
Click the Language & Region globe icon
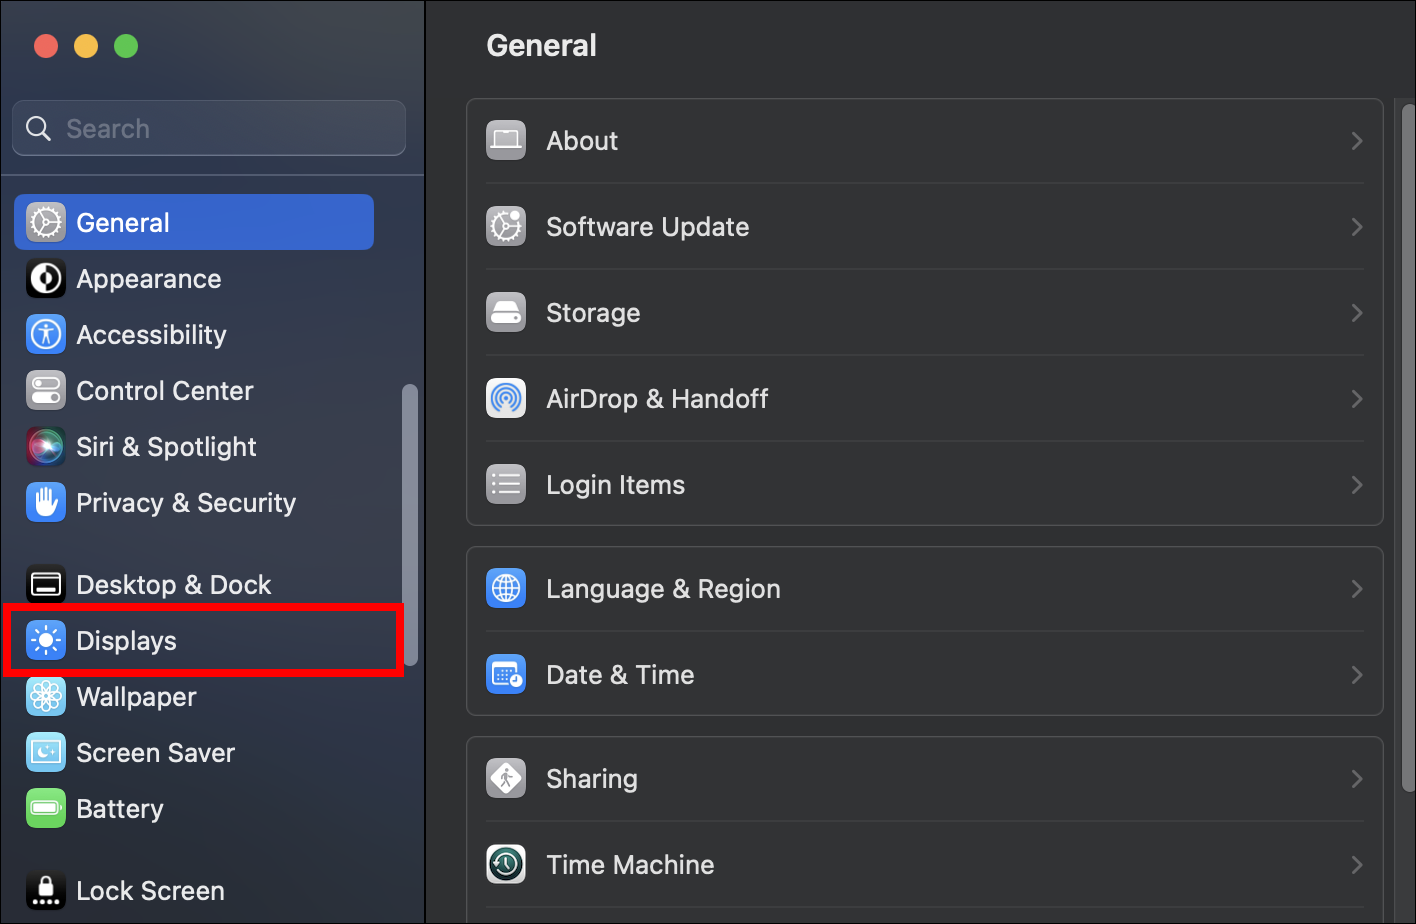click(x=506, y=589)
